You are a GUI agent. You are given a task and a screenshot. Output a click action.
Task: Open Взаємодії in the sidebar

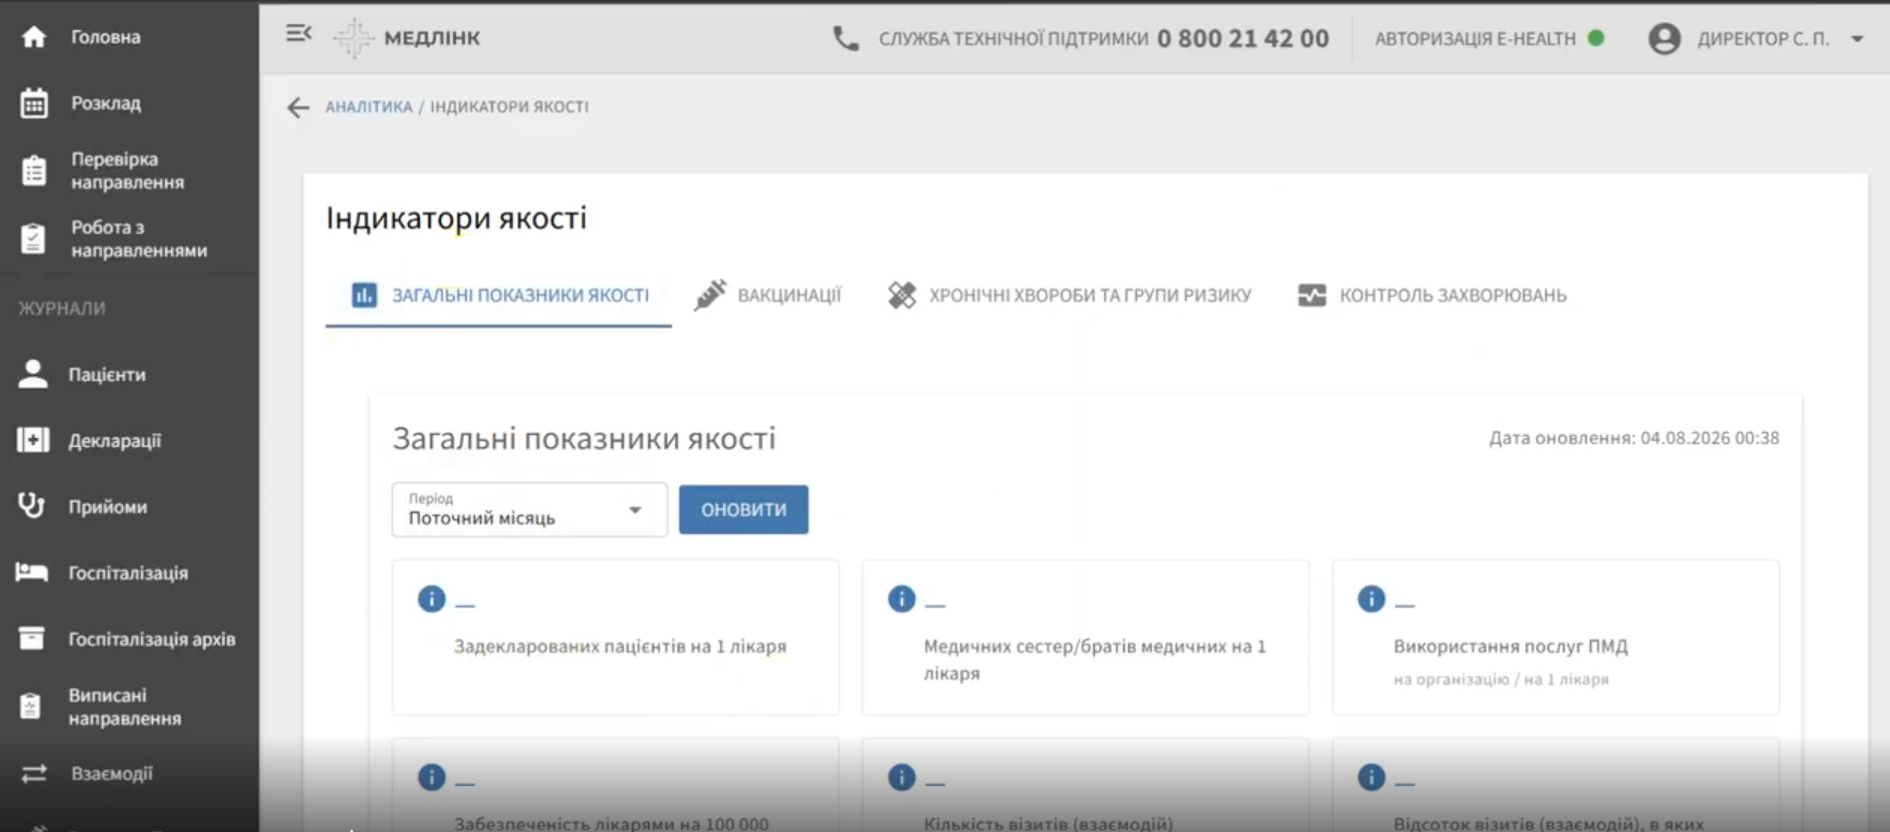[112, 774]
